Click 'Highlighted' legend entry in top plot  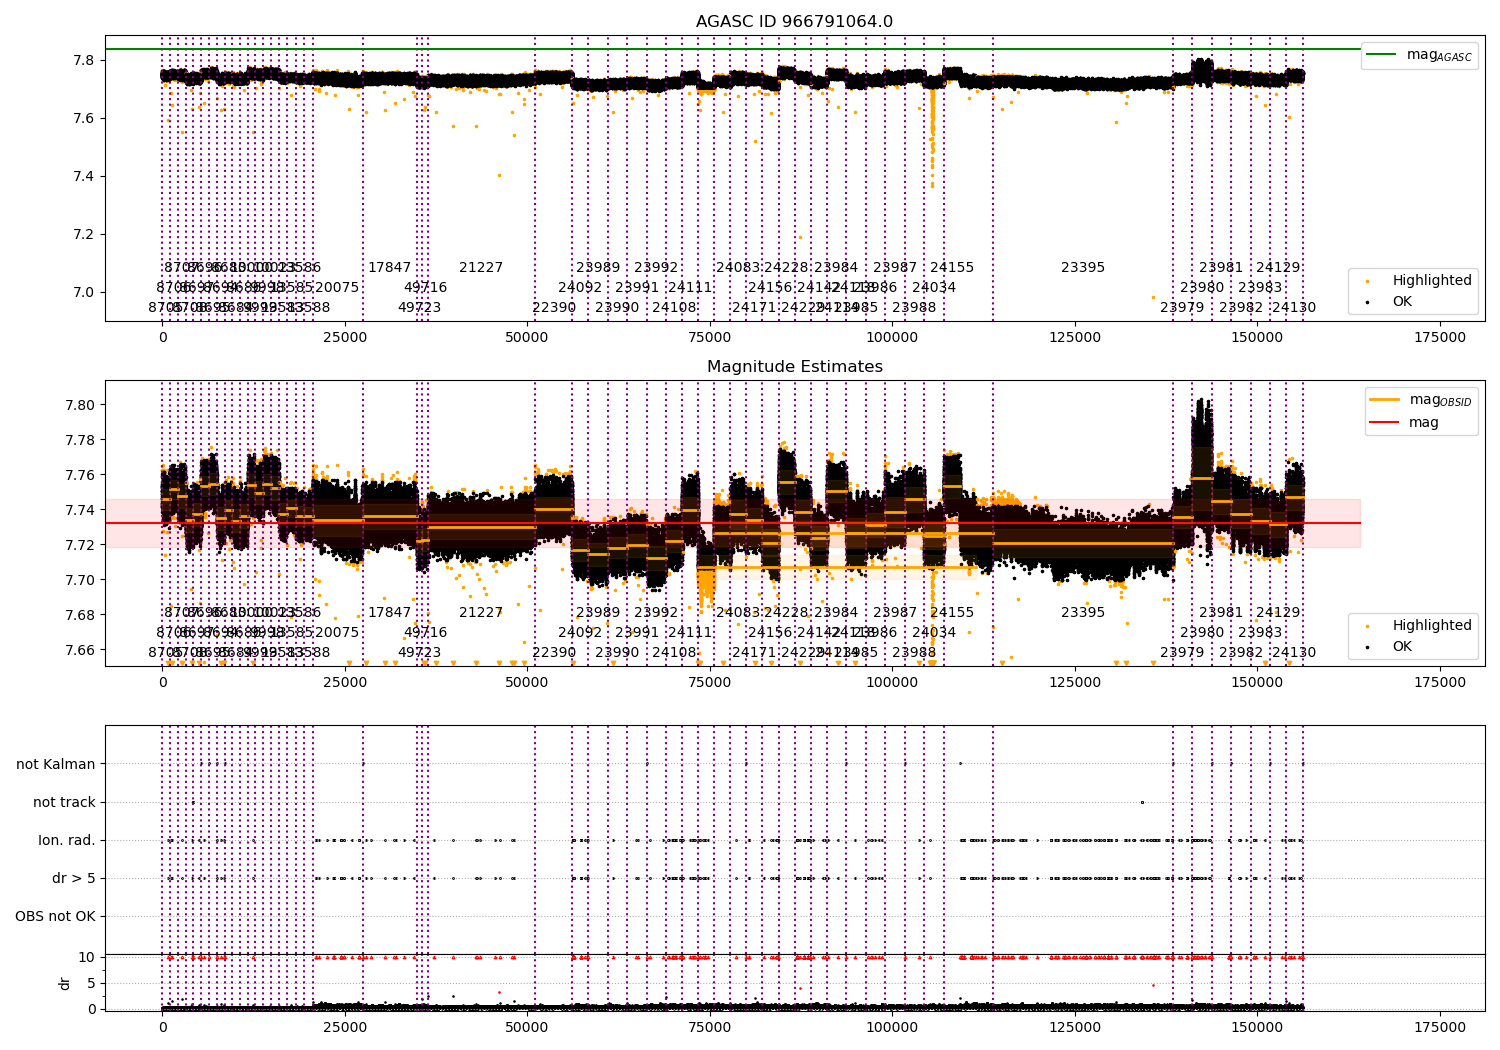click(x=1421, y=280)
